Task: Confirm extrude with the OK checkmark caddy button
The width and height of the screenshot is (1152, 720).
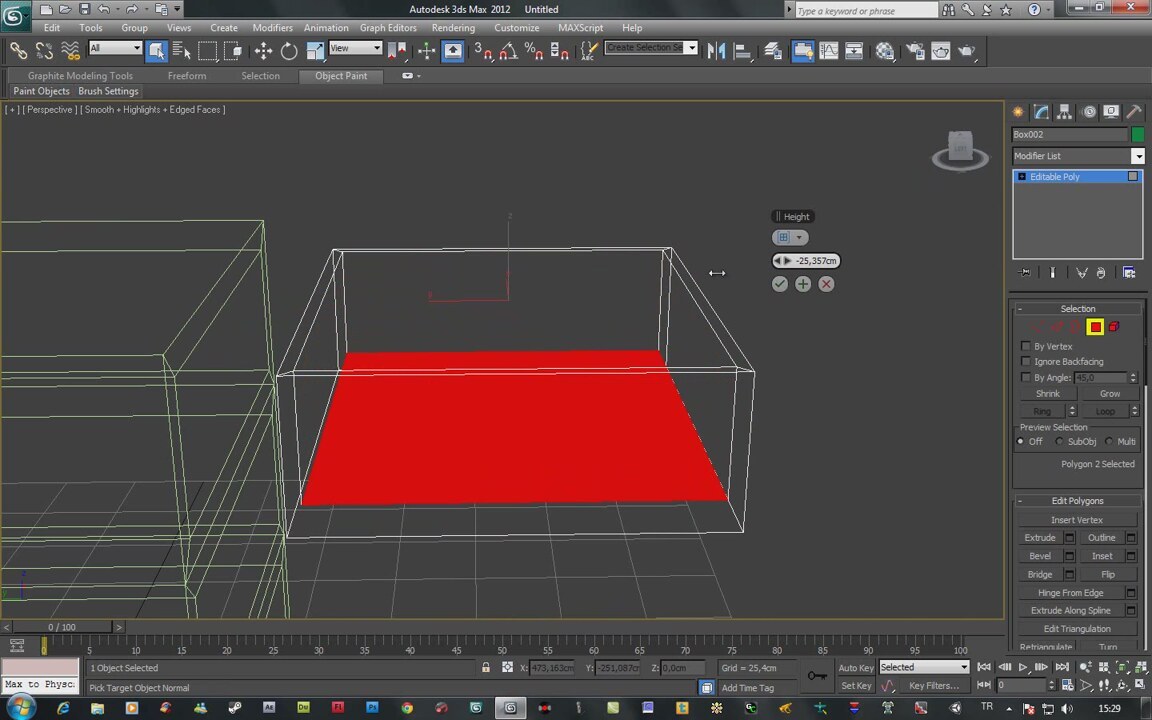Action: pyautogui.click(x=780, y=284)
